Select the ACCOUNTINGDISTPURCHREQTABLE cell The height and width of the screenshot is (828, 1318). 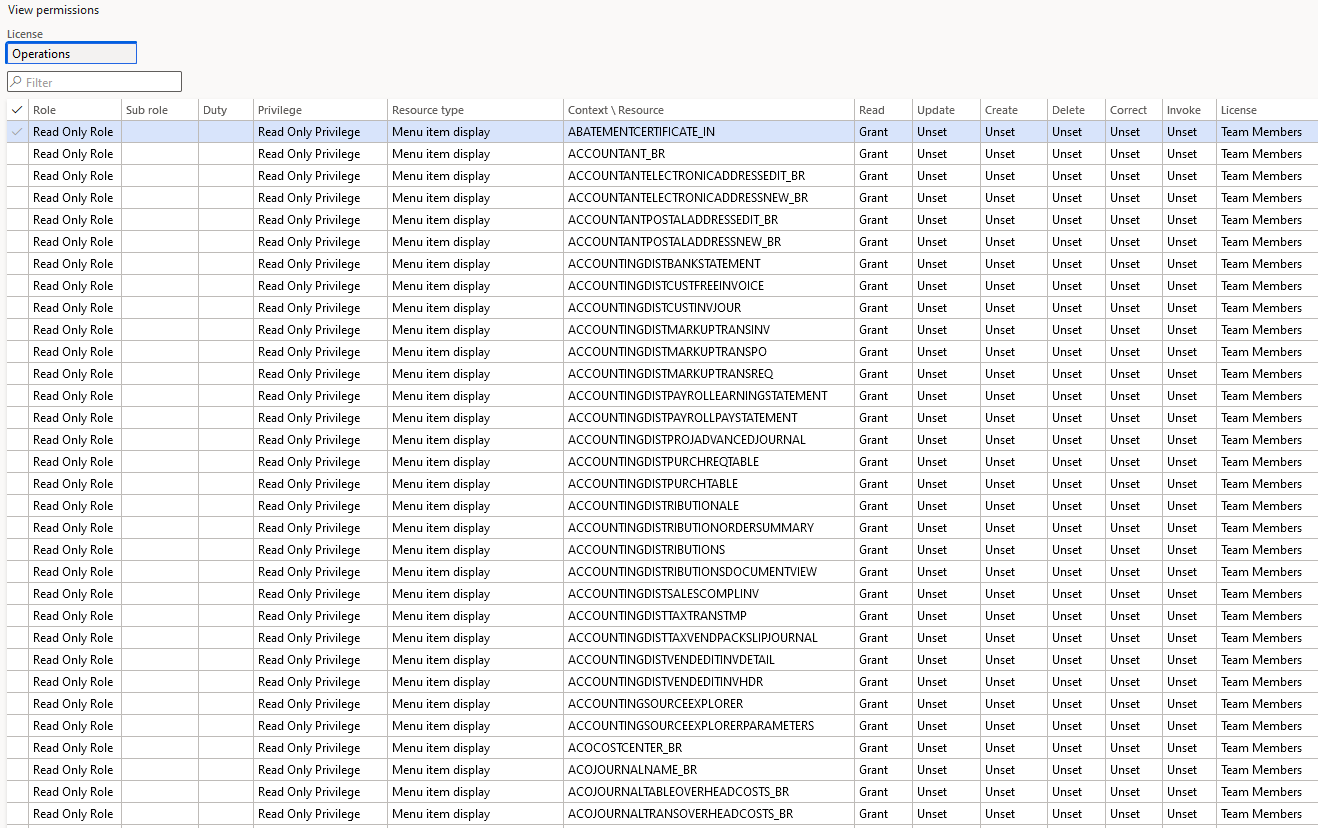pyautogui.click(x=709, y=462)
